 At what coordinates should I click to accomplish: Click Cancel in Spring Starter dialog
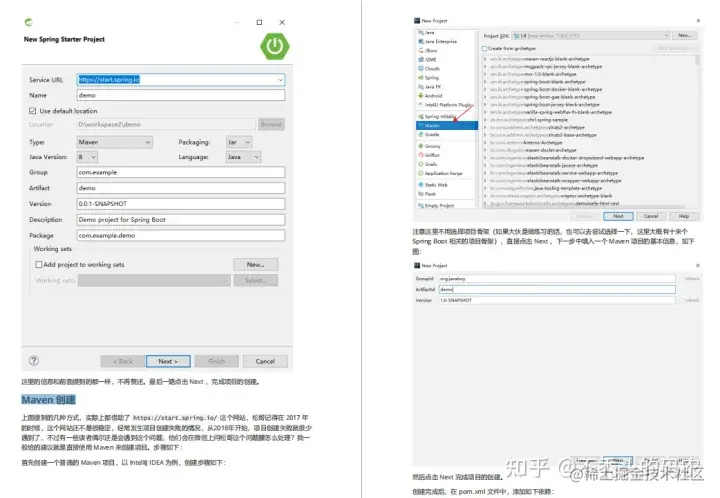(265, 361)
